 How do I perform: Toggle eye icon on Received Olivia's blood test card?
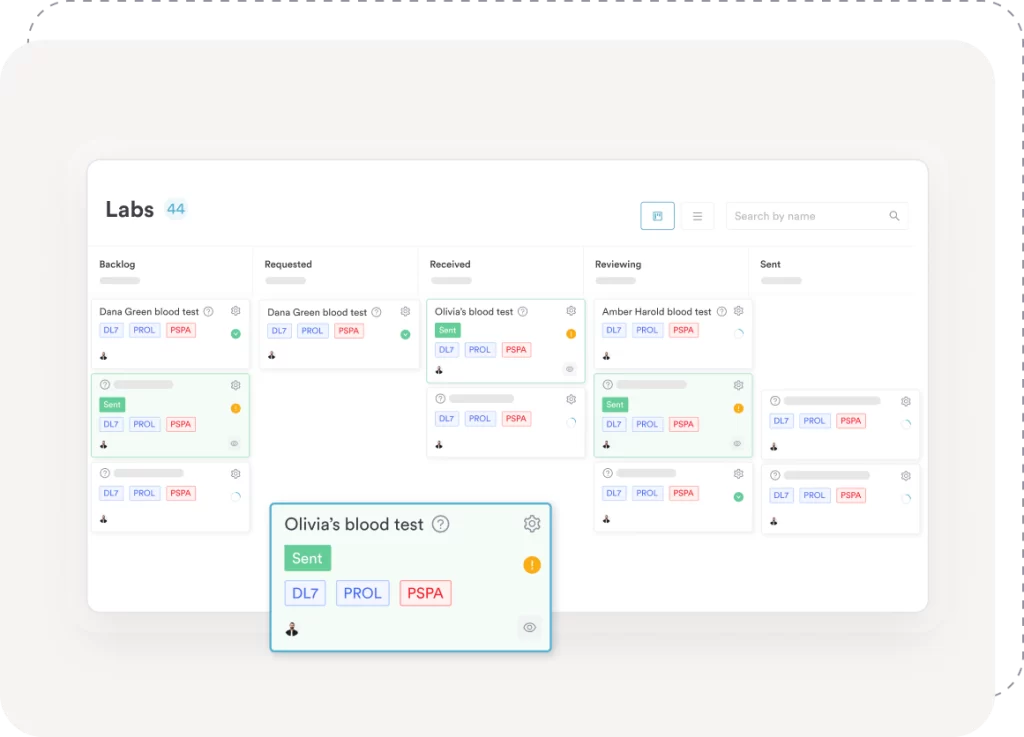click(x=570, y=369)
